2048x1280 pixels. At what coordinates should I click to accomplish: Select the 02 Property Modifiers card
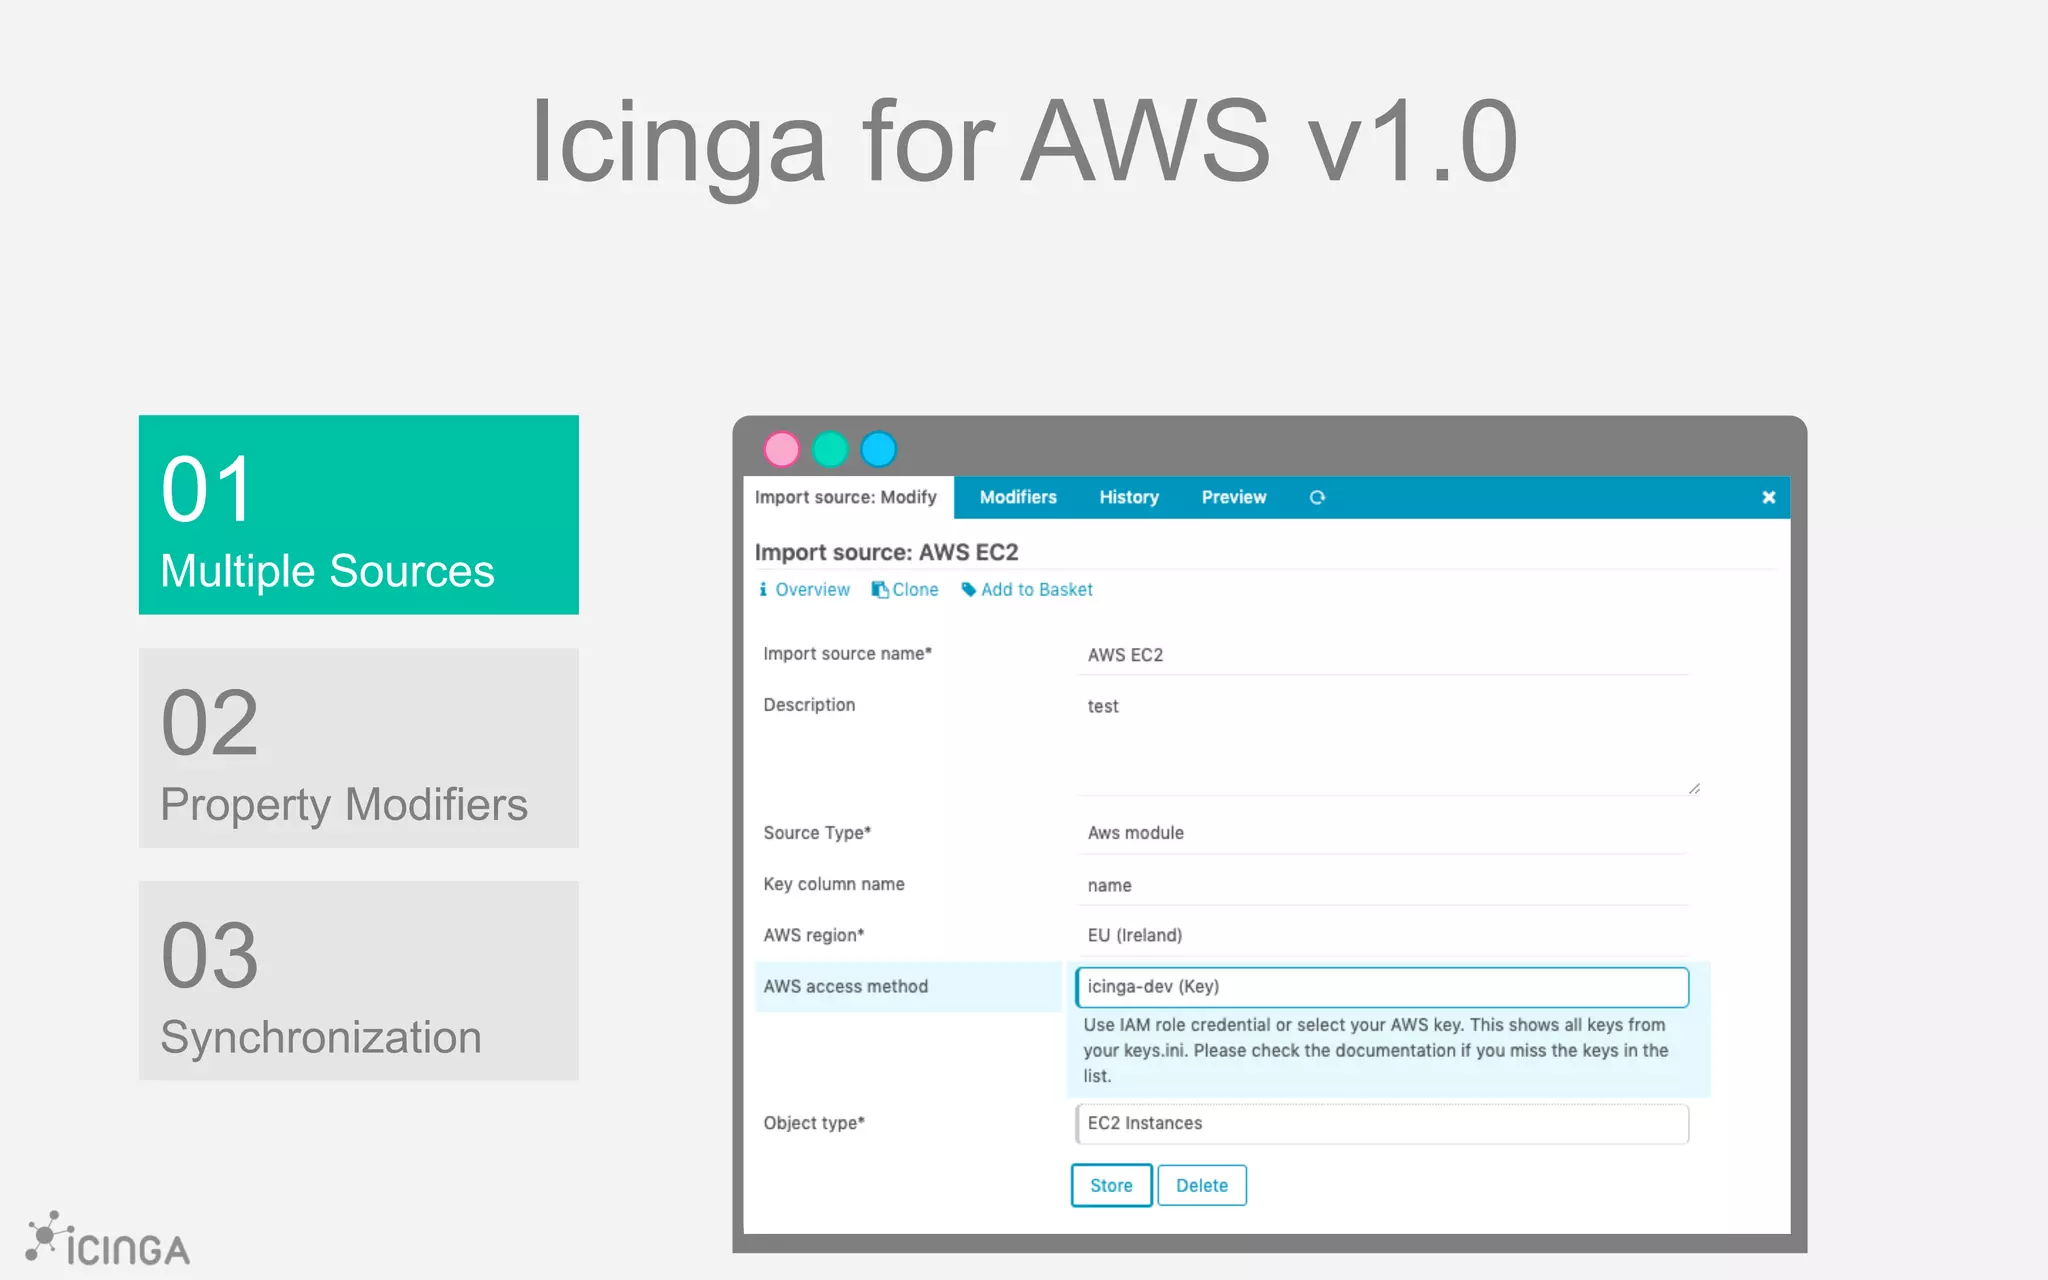[x=358, y=748]
